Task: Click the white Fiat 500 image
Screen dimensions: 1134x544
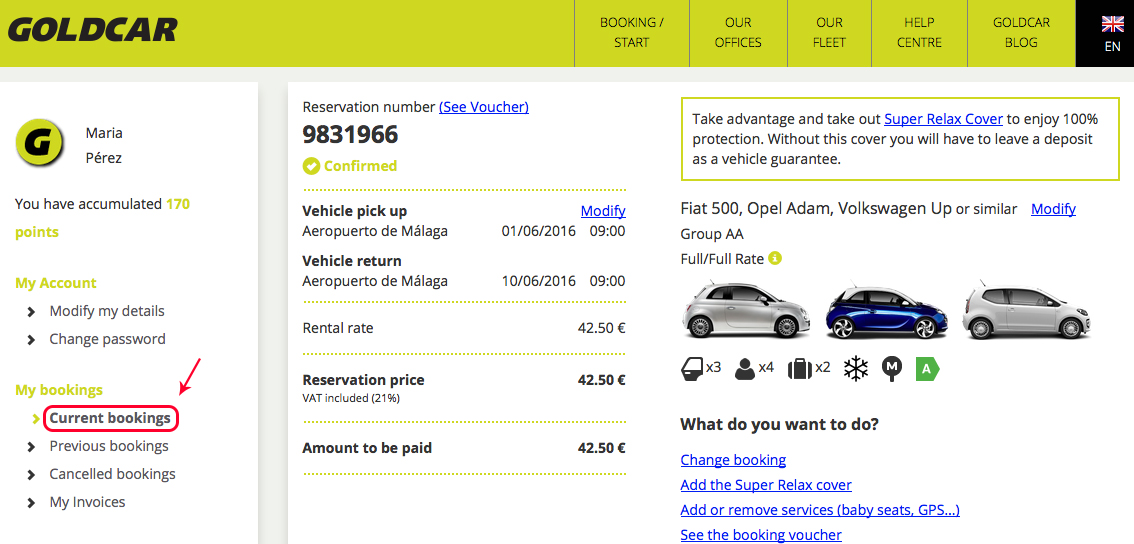Action: 746,311
